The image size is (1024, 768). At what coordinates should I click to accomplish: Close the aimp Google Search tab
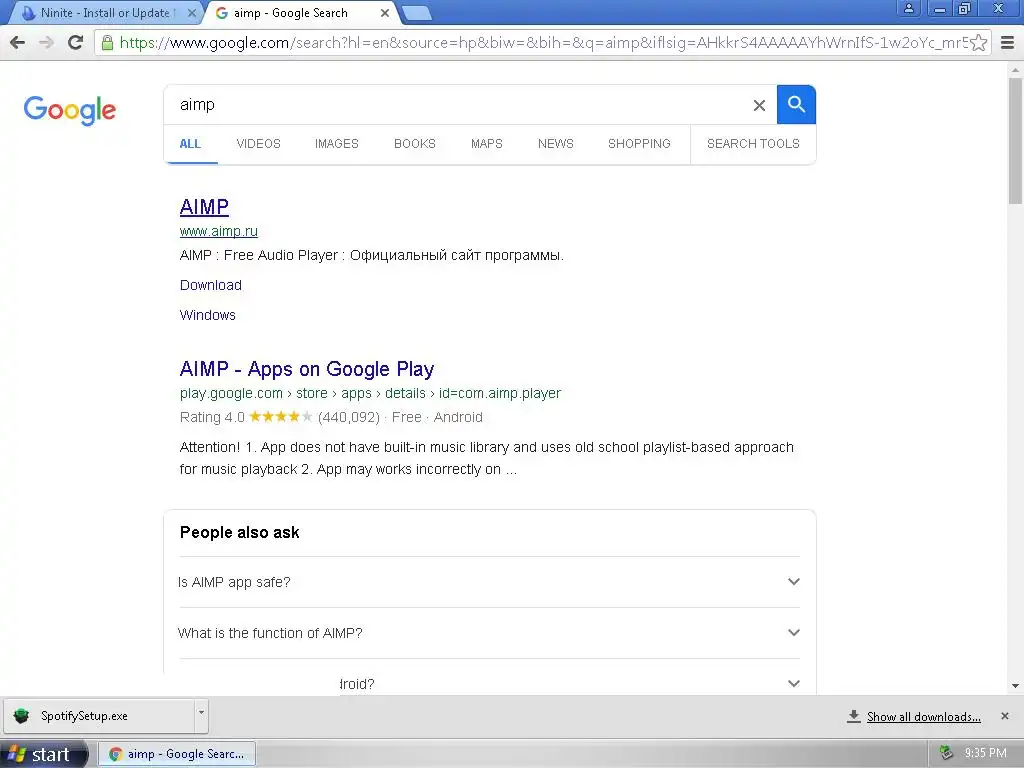pos(385,13)
